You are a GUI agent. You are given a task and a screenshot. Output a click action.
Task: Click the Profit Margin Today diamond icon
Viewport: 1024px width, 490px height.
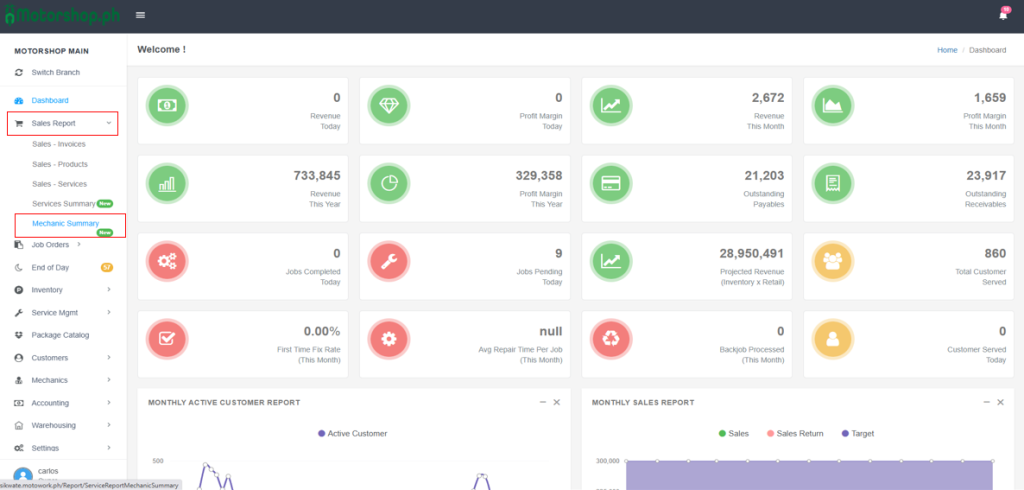click(388, 104)
